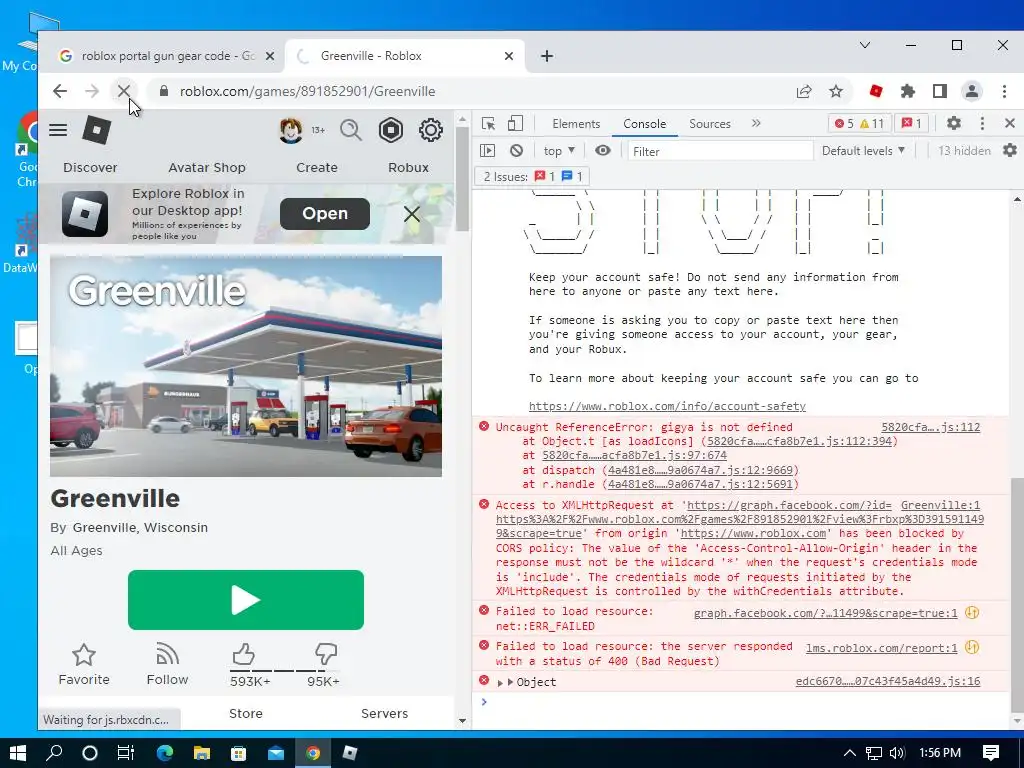Viewport: 1024px width, 768px height.
Task: Open Default levels dropdown
Action: point(863,151)
